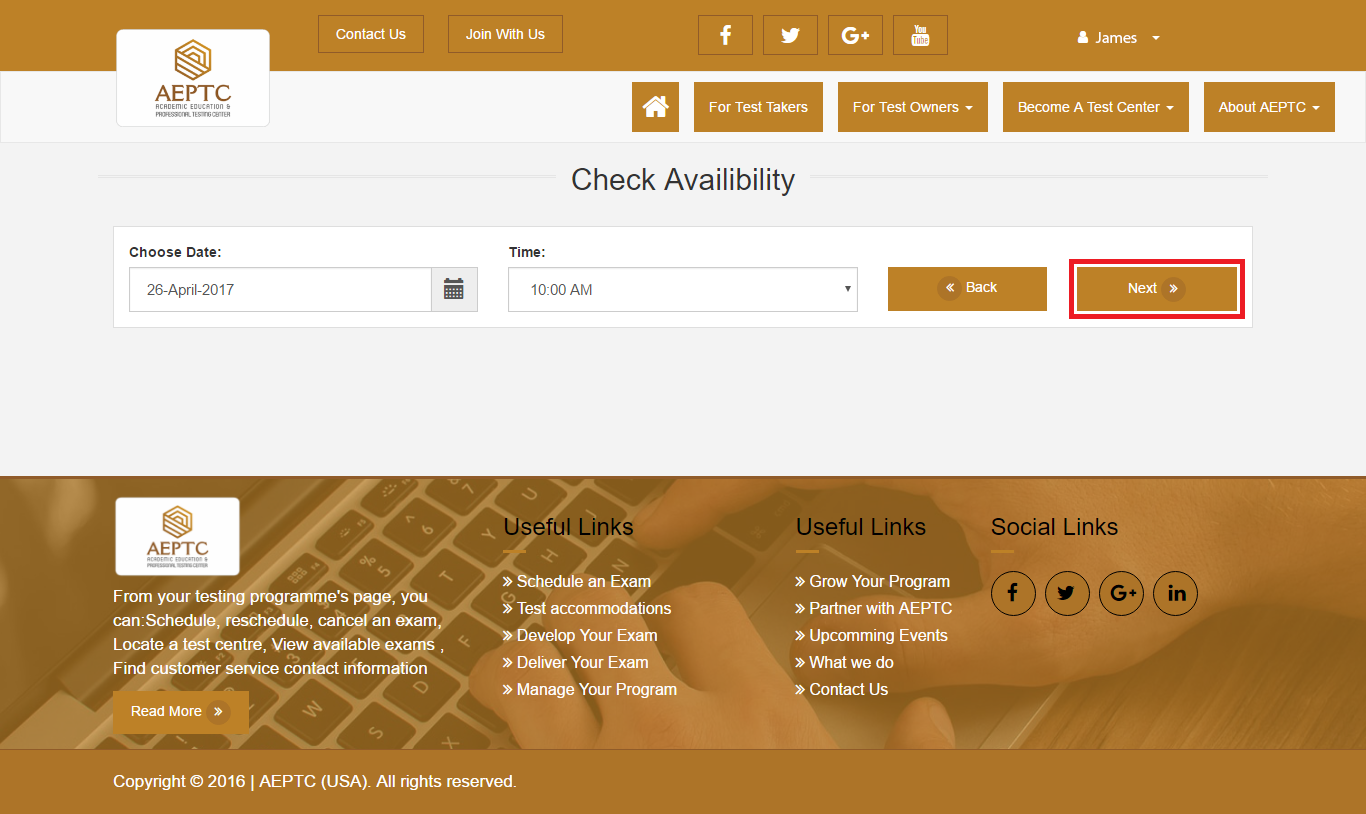Click the Choose Date input field

pos(280,290)
